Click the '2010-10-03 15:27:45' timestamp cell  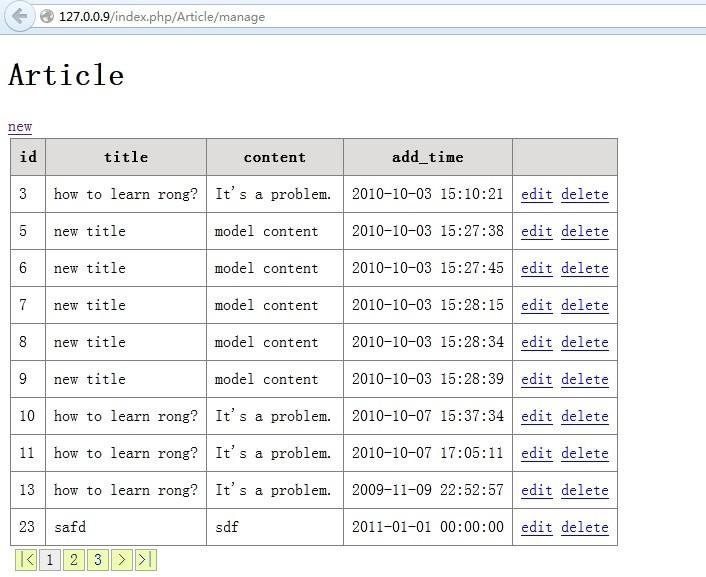(428, 268)
